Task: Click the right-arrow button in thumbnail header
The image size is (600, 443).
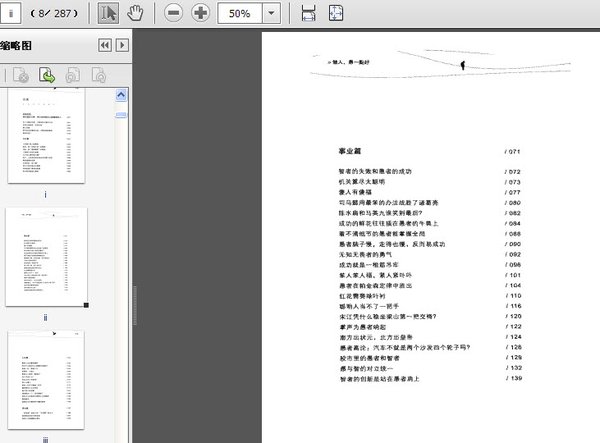Action: pos(122,46)
